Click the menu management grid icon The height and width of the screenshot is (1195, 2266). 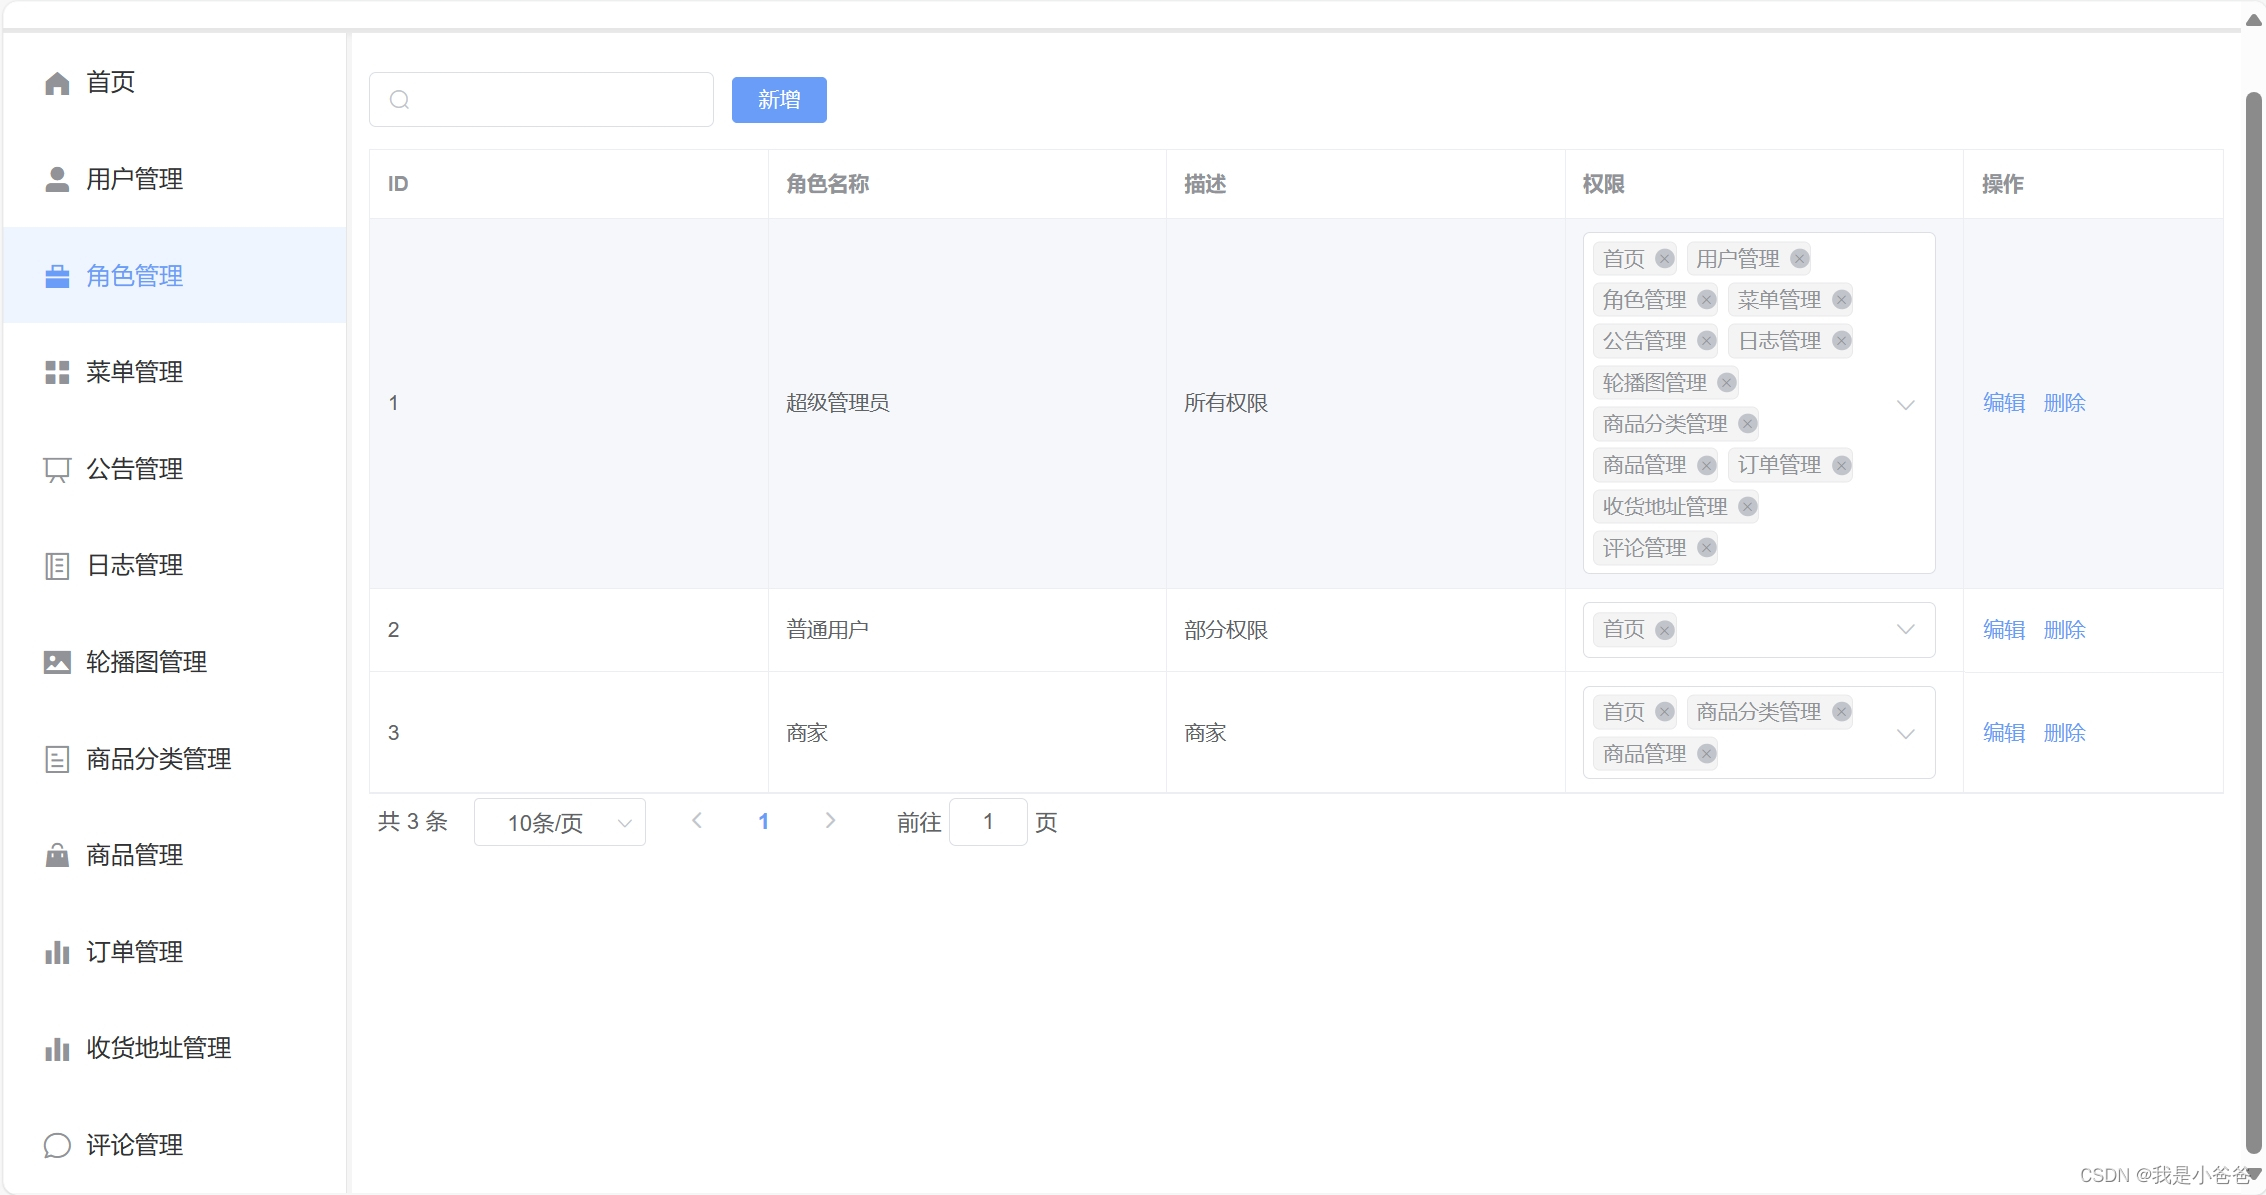tap(57, 373)
